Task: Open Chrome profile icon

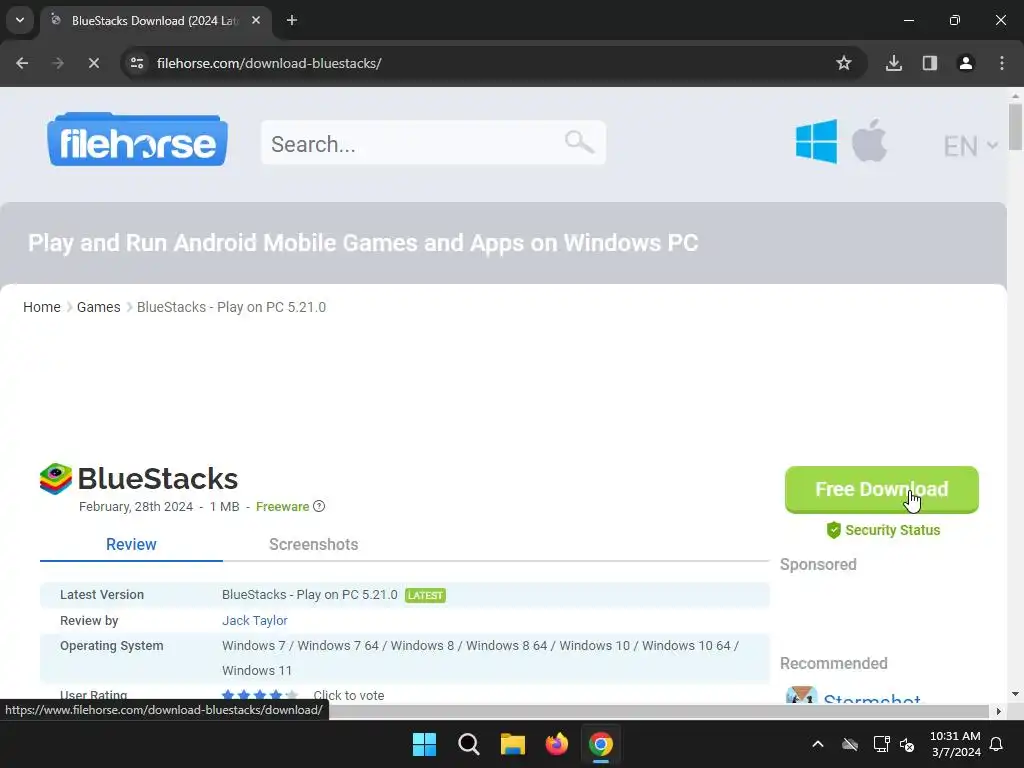Action: pyautogui.click(x=966, y=63)
